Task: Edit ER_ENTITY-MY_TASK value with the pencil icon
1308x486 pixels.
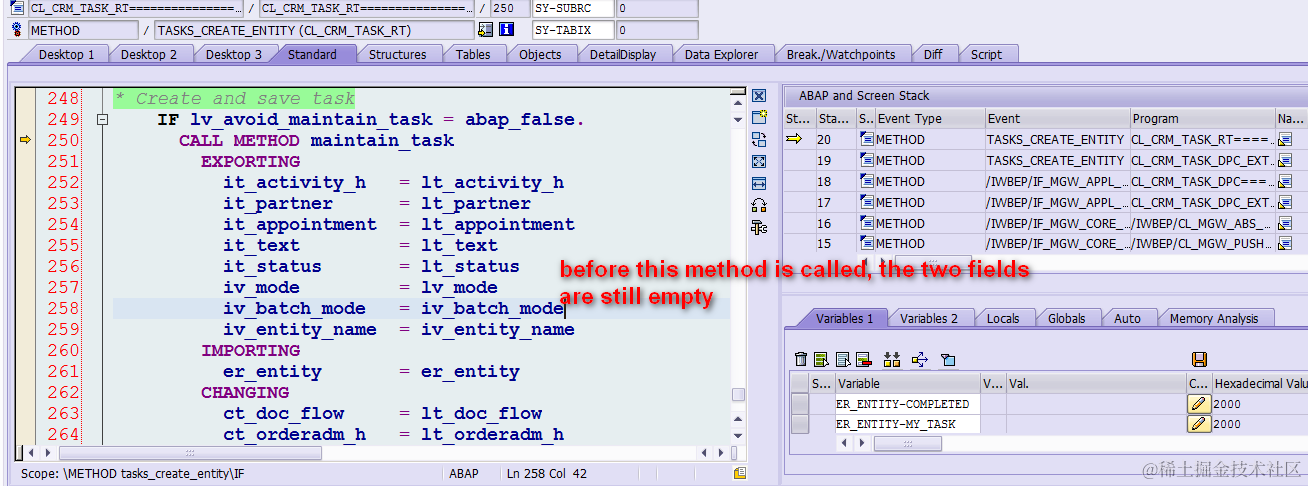Action: (1198, 424)
